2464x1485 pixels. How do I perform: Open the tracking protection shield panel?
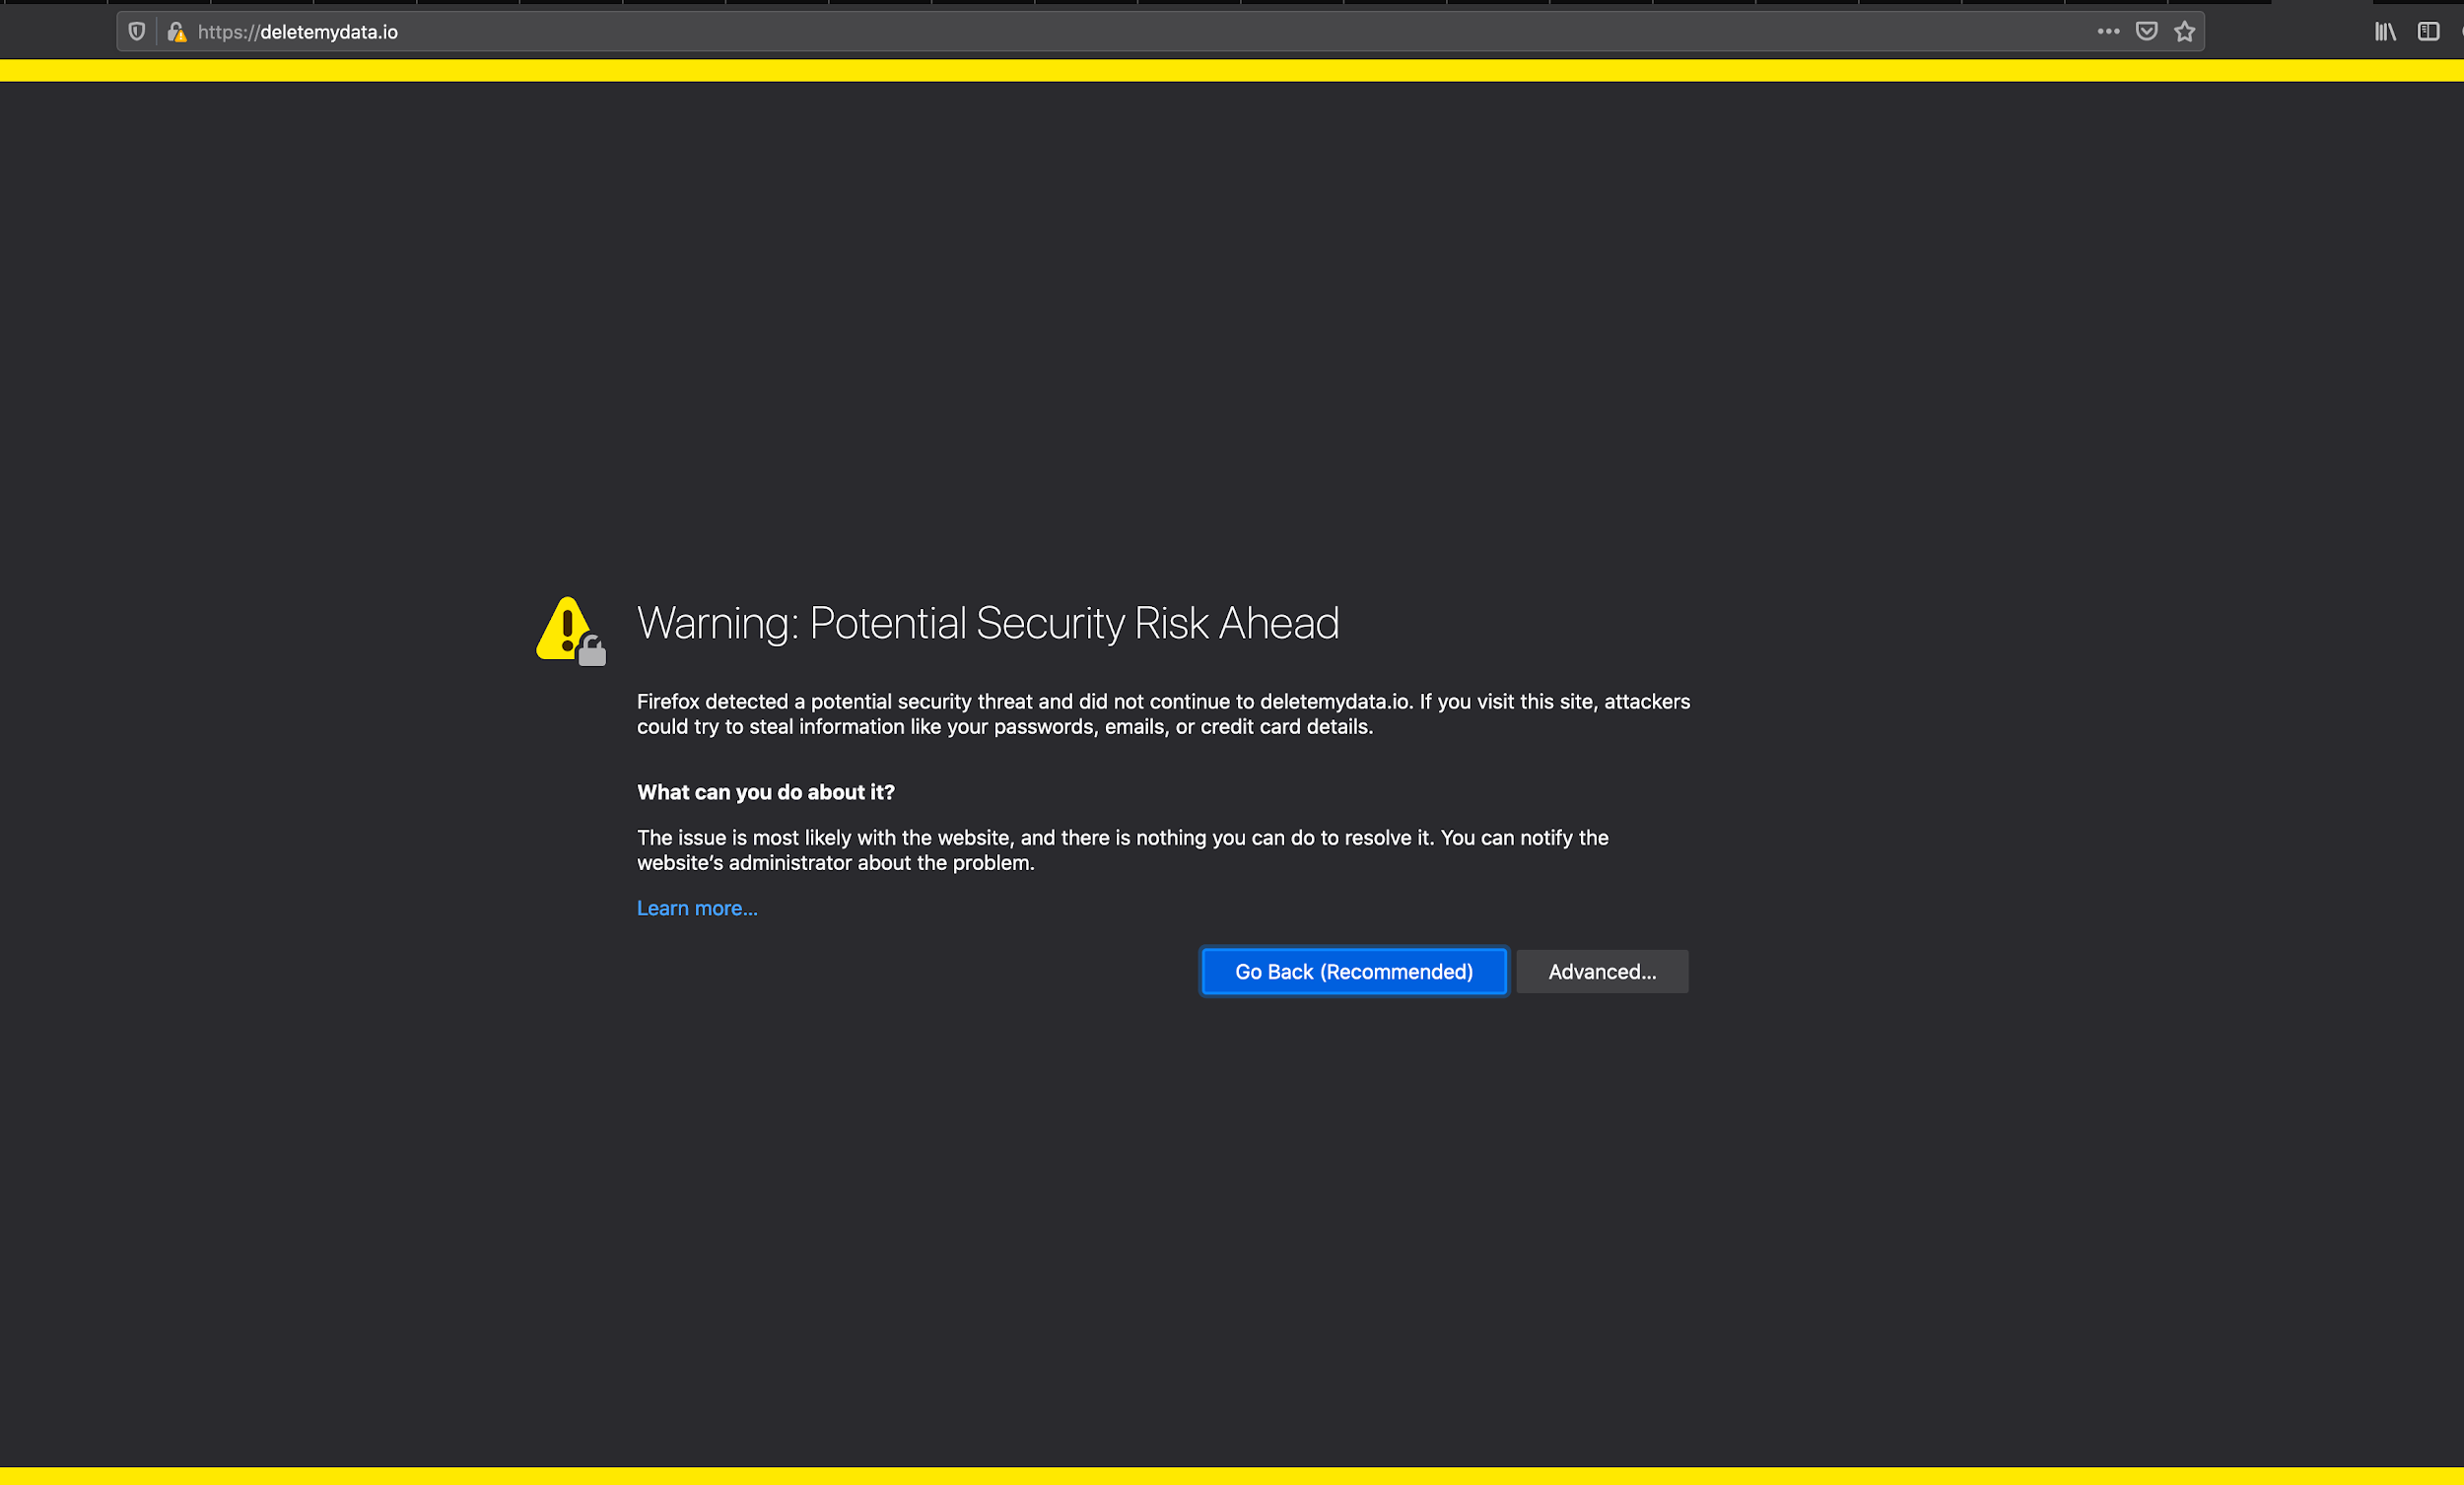tap(137, 32)
